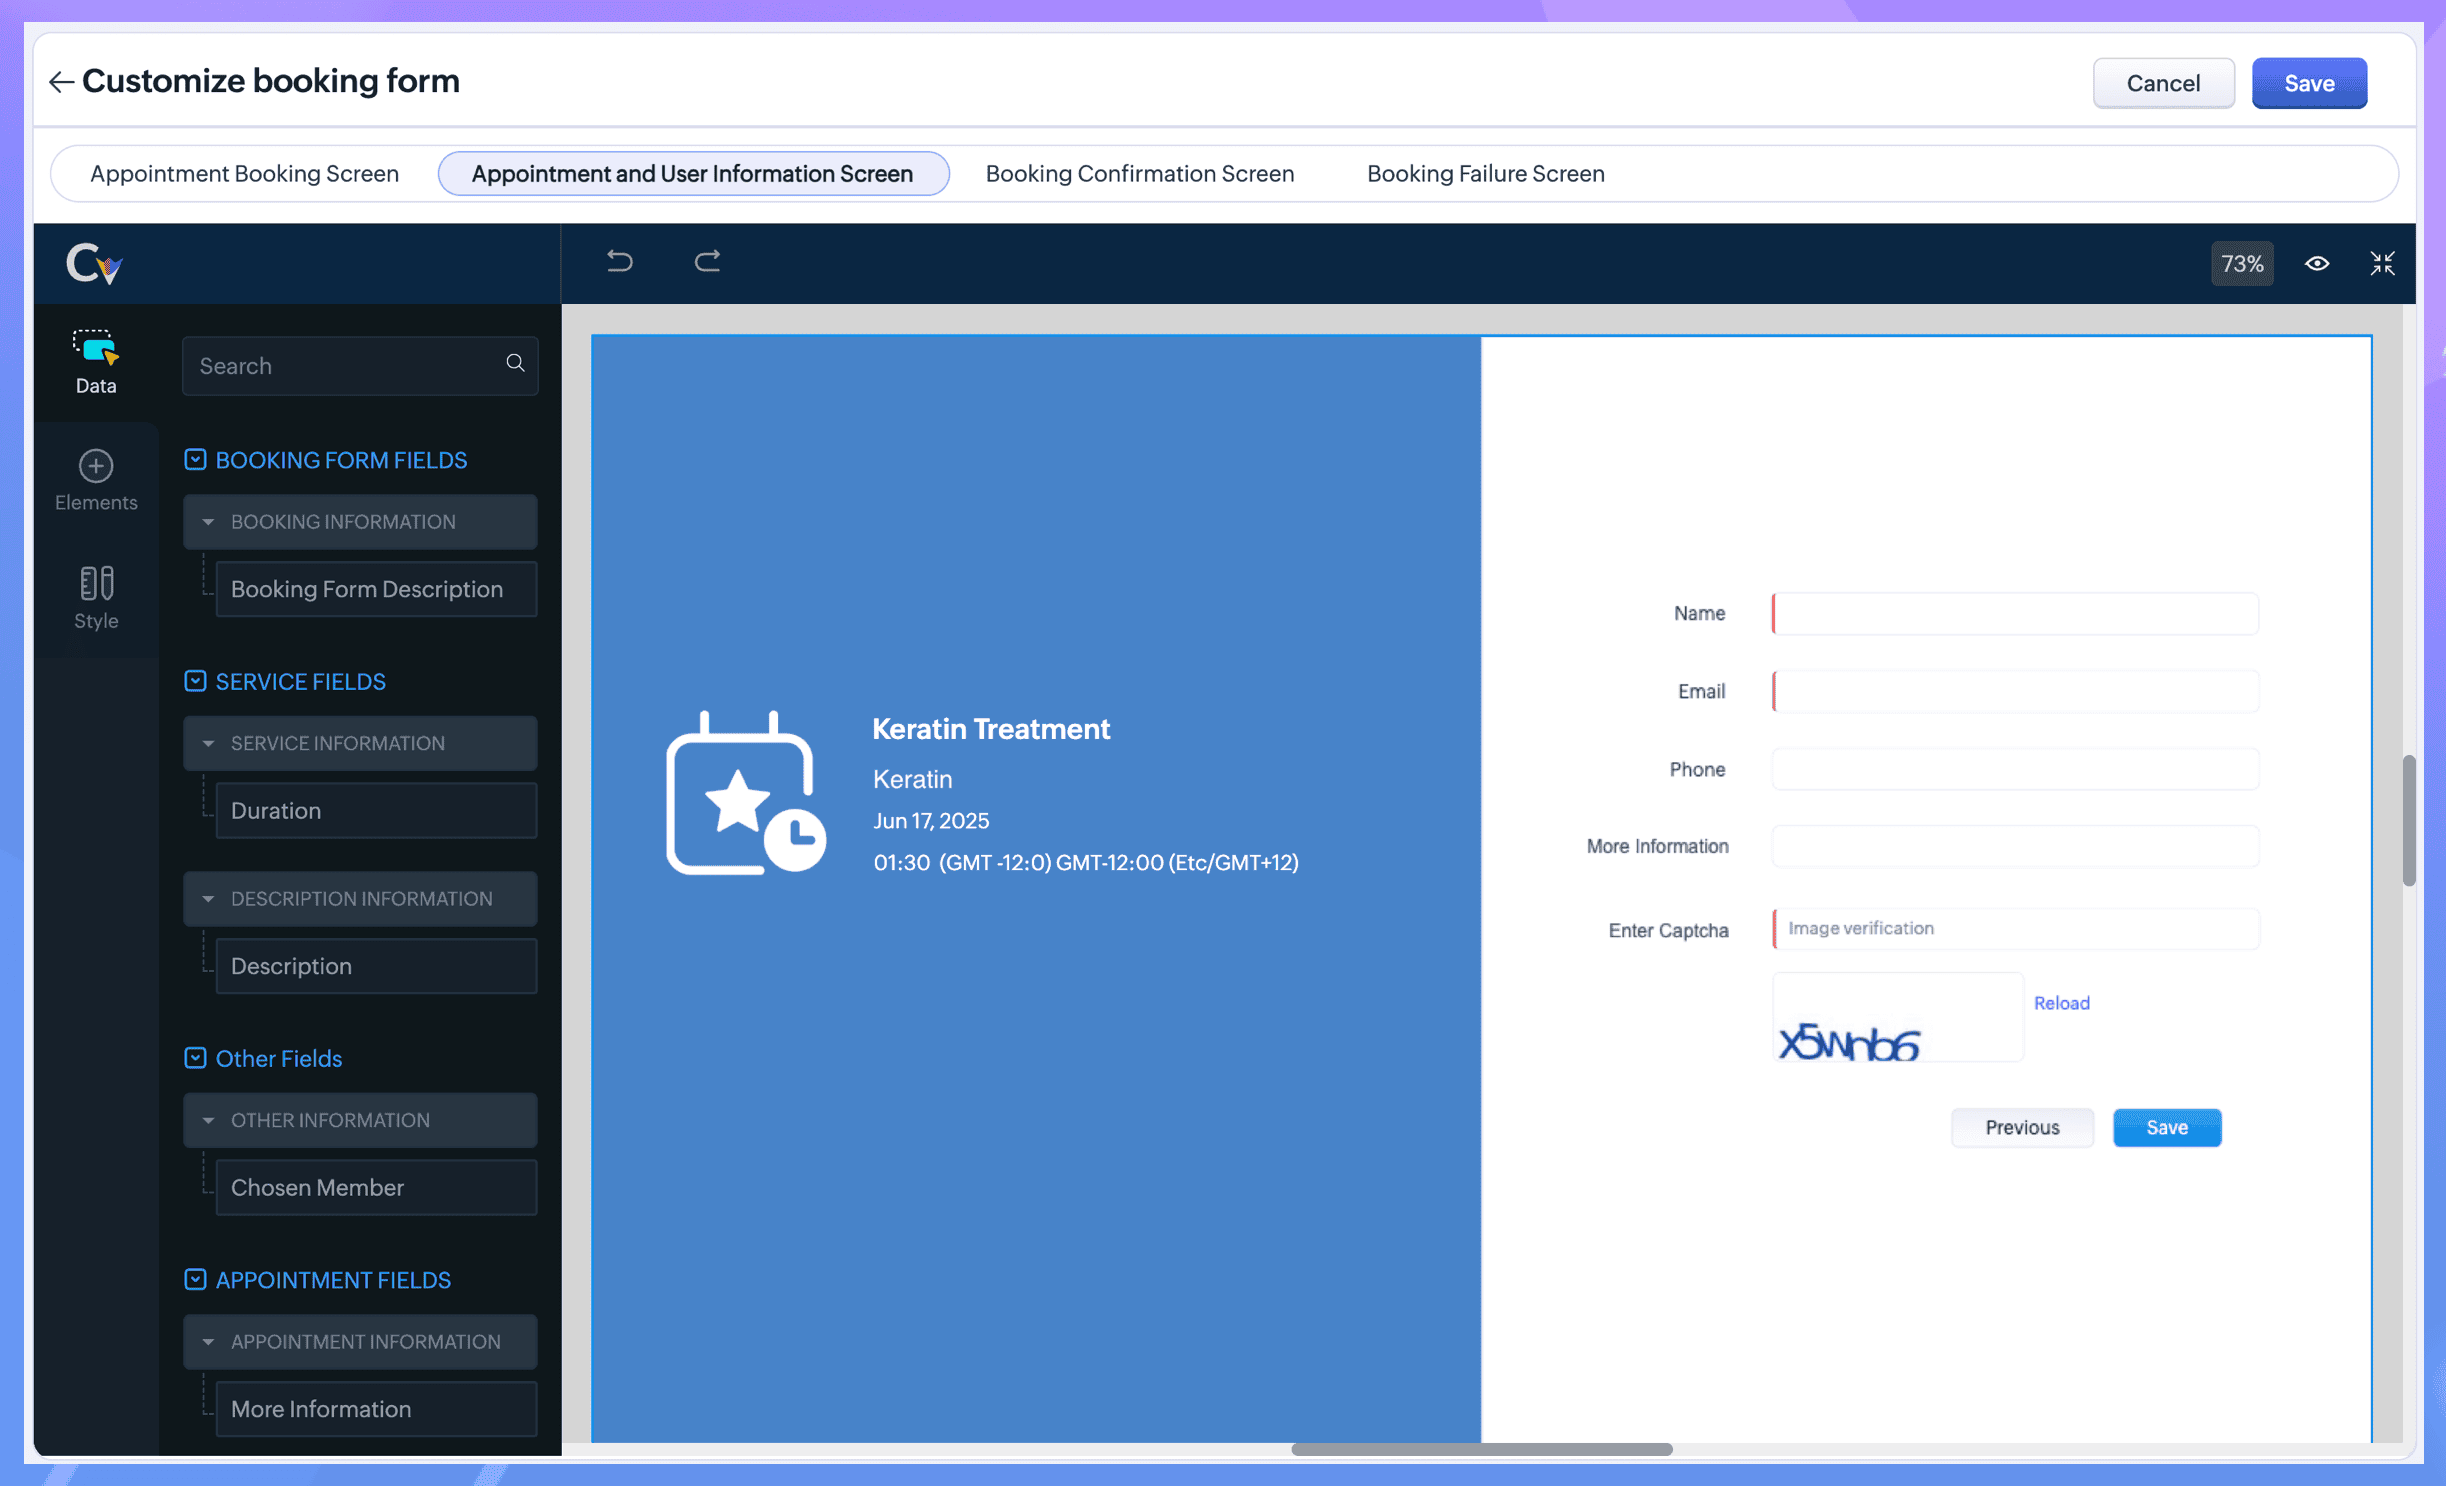Collapse the BOOKING INFORMATION group

click(208, 522)
